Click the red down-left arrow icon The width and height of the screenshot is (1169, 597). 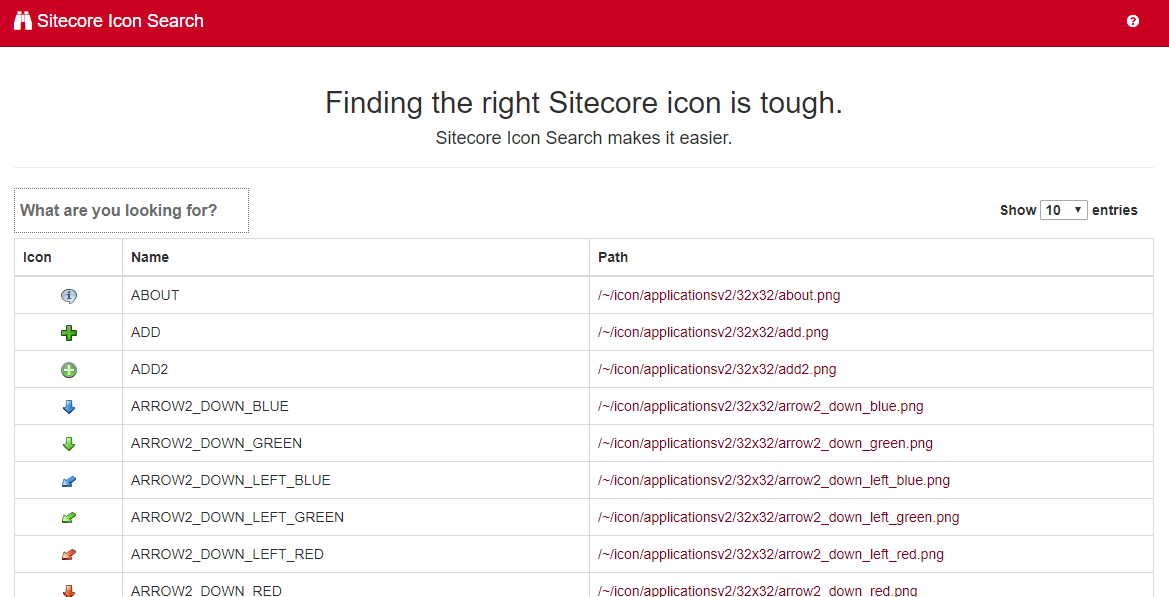[x=69, y=555]
